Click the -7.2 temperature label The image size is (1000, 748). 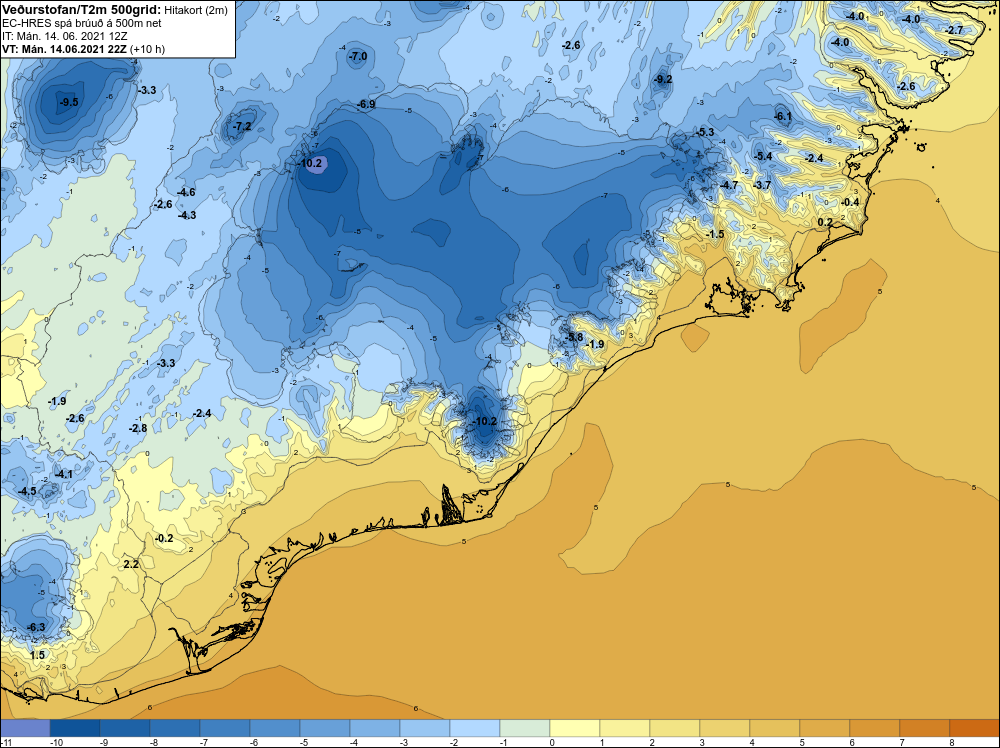[242, 126]
